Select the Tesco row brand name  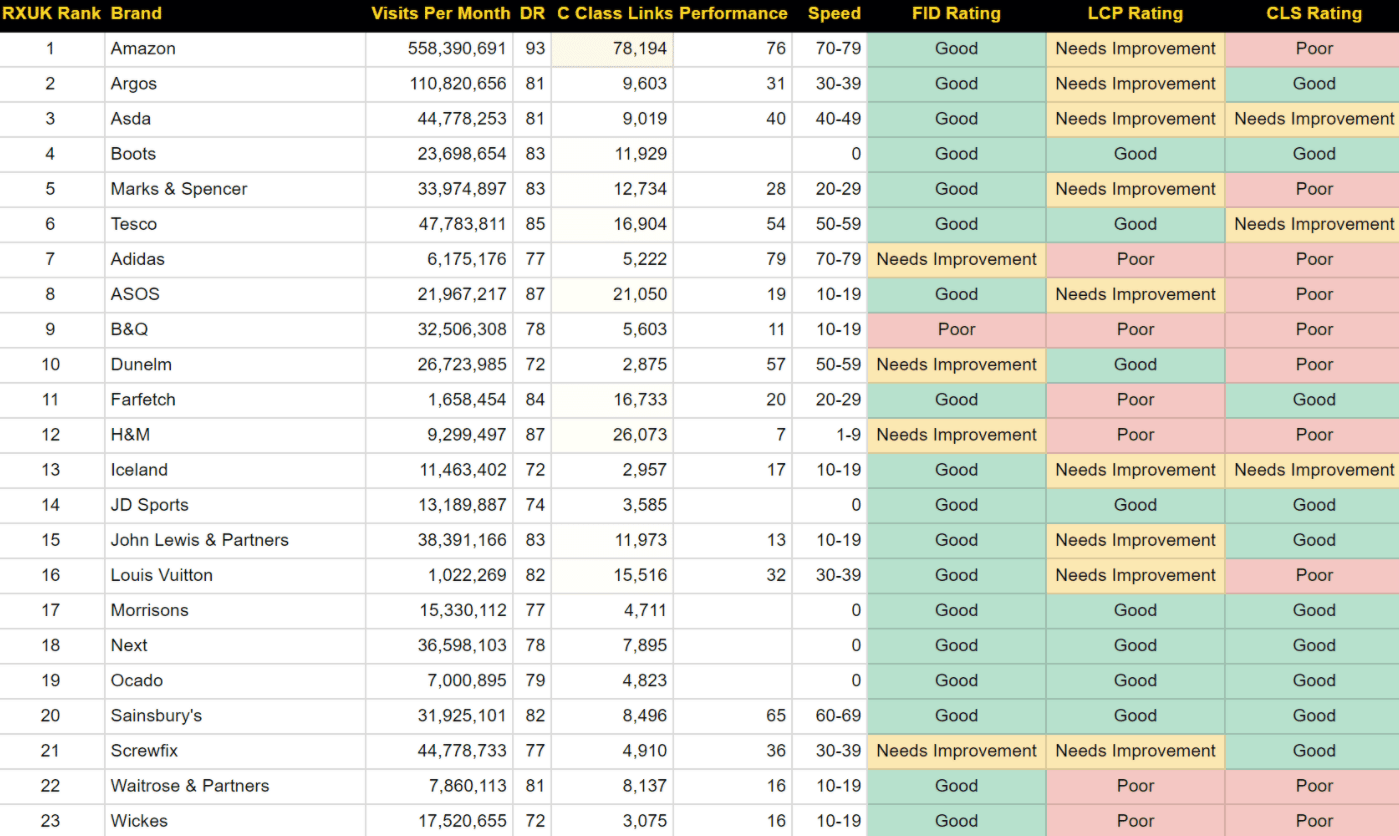pyautogui.click(x=133, y=224)
